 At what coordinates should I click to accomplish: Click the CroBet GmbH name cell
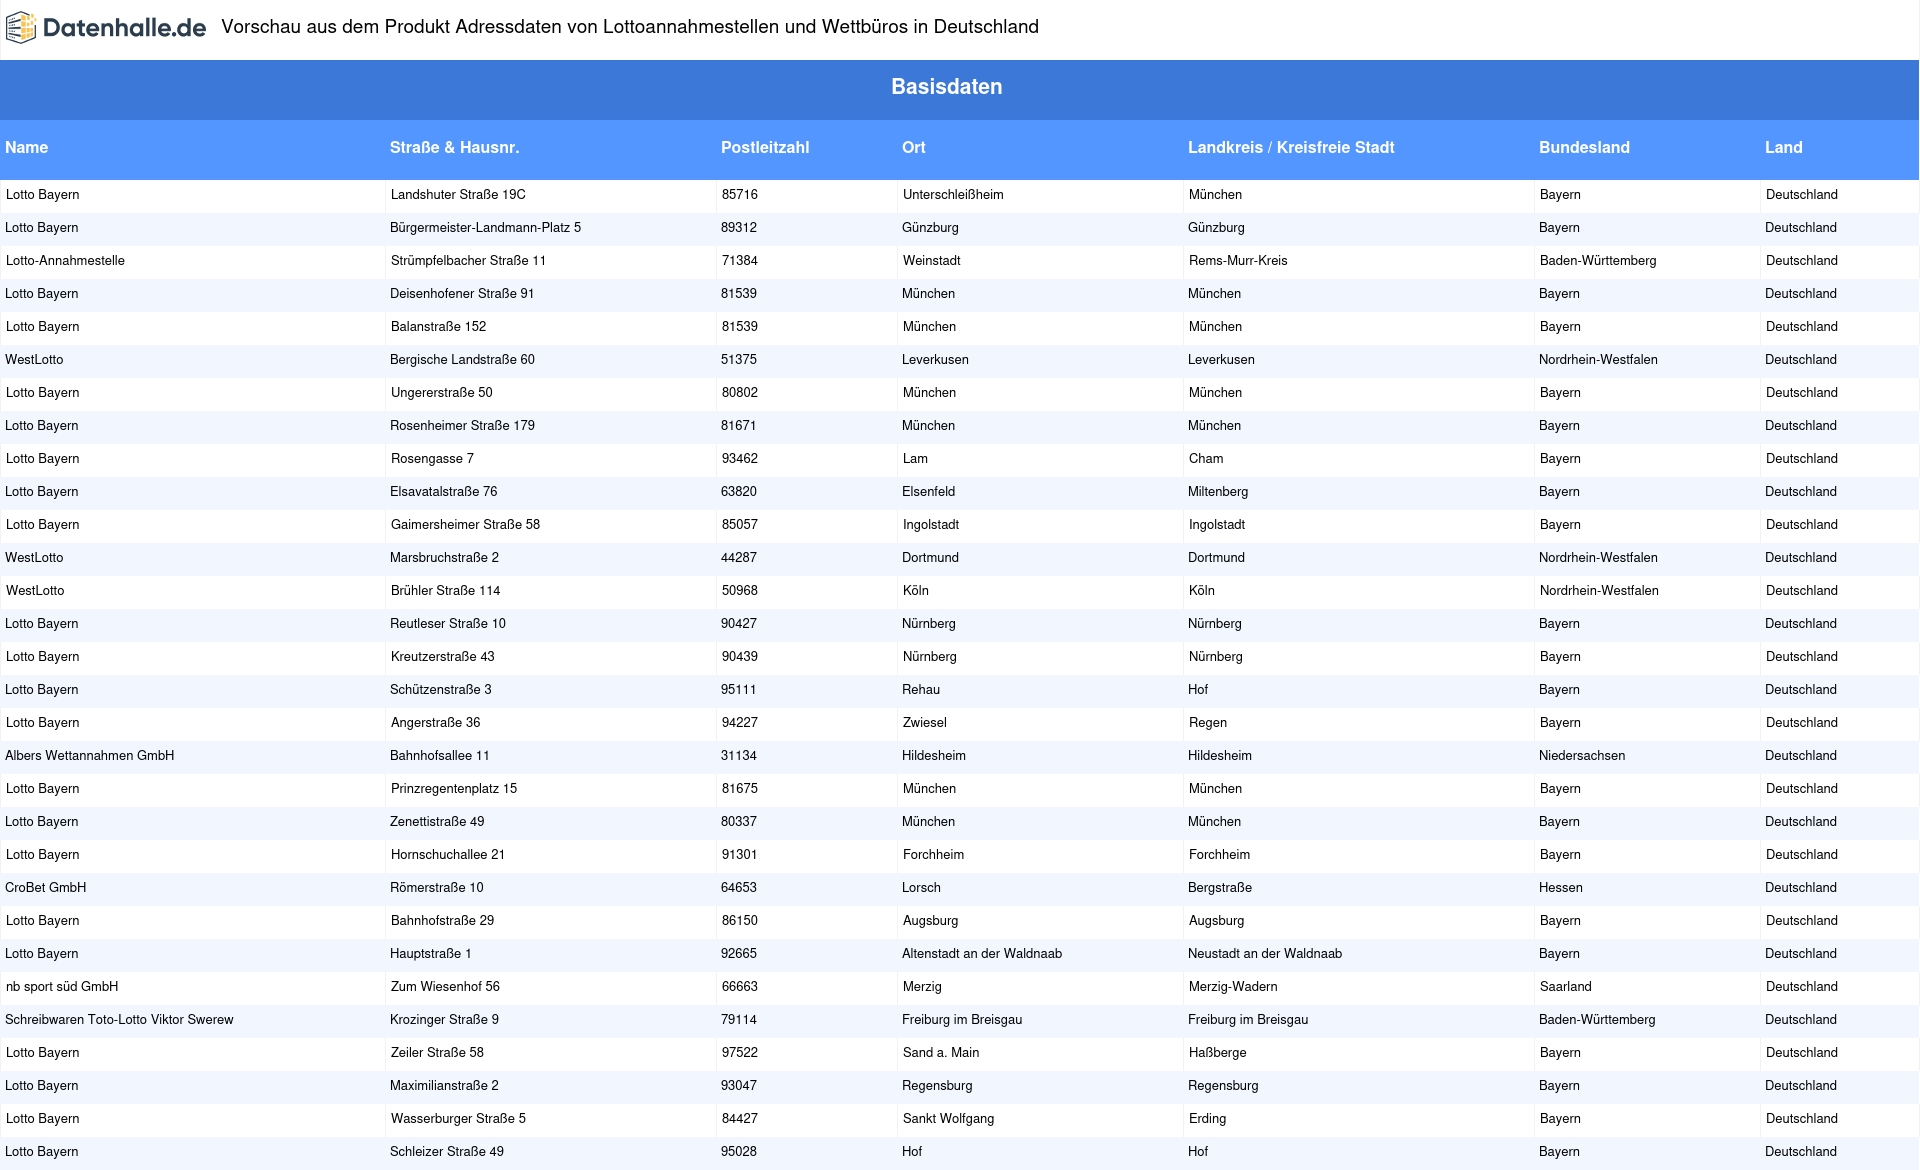[x=46, y=888]
